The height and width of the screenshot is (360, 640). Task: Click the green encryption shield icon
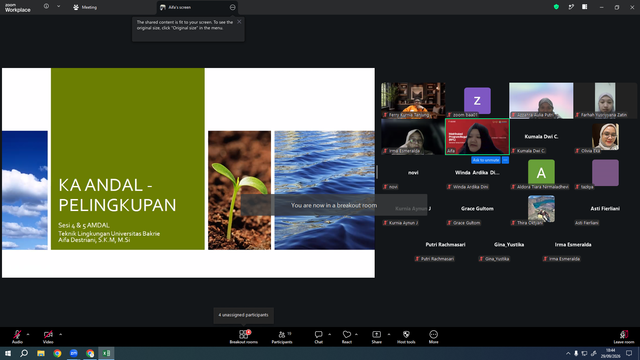point(556,7)
